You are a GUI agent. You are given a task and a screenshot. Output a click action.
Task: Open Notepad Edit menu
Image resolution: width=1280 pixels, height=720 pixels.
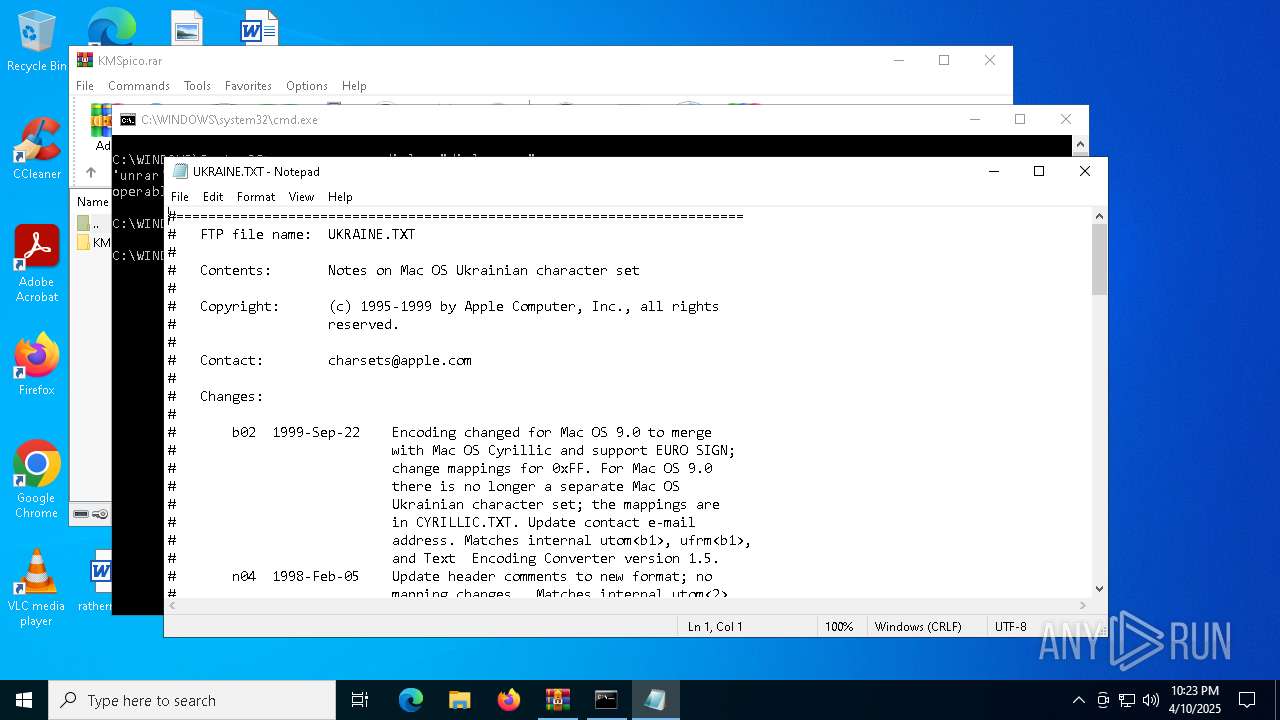point(213,197)
